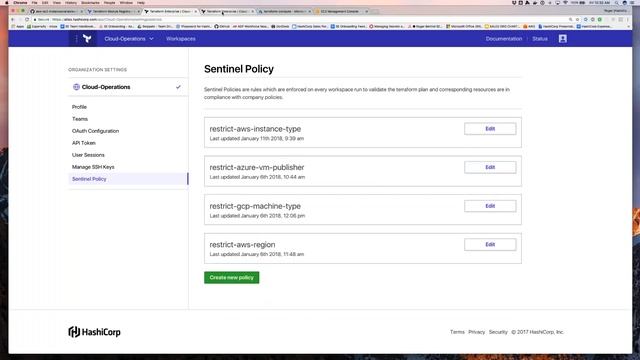Open API Token settings

[x=84, y=143]
